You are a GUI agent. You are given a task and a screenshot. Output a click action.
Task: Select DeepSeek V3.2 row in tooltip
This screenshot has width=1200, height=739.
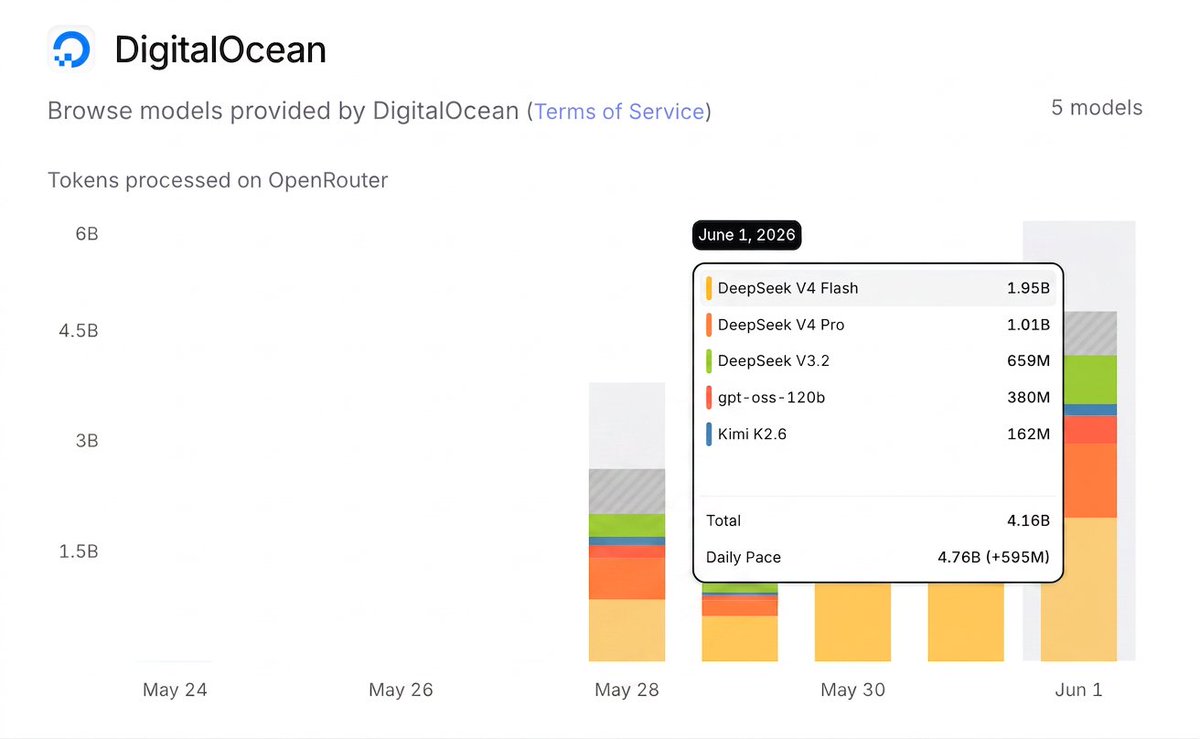click(878, 361)
